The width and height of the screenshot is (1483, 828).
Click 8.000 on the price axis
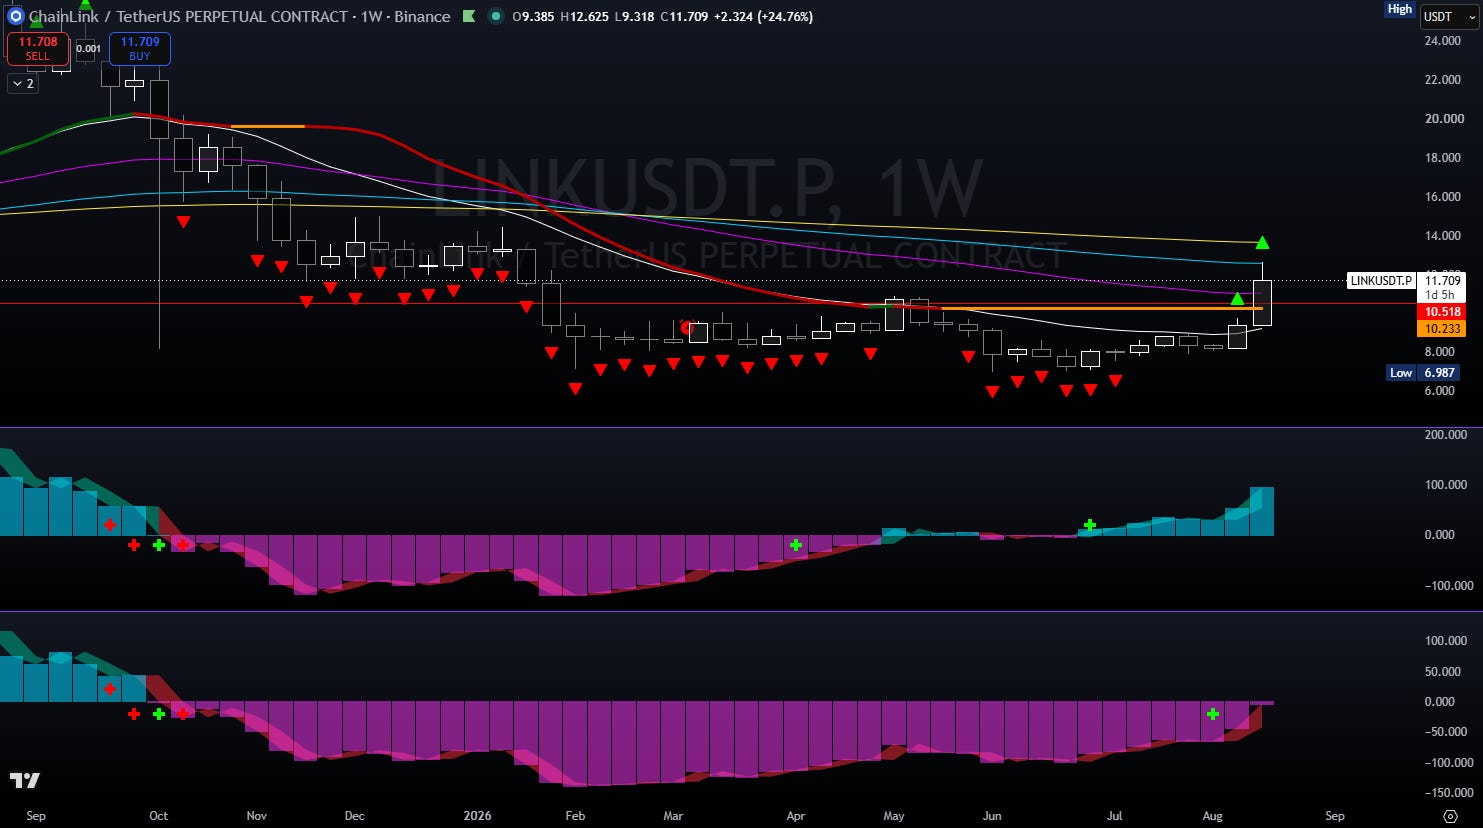pos(1440,352)
